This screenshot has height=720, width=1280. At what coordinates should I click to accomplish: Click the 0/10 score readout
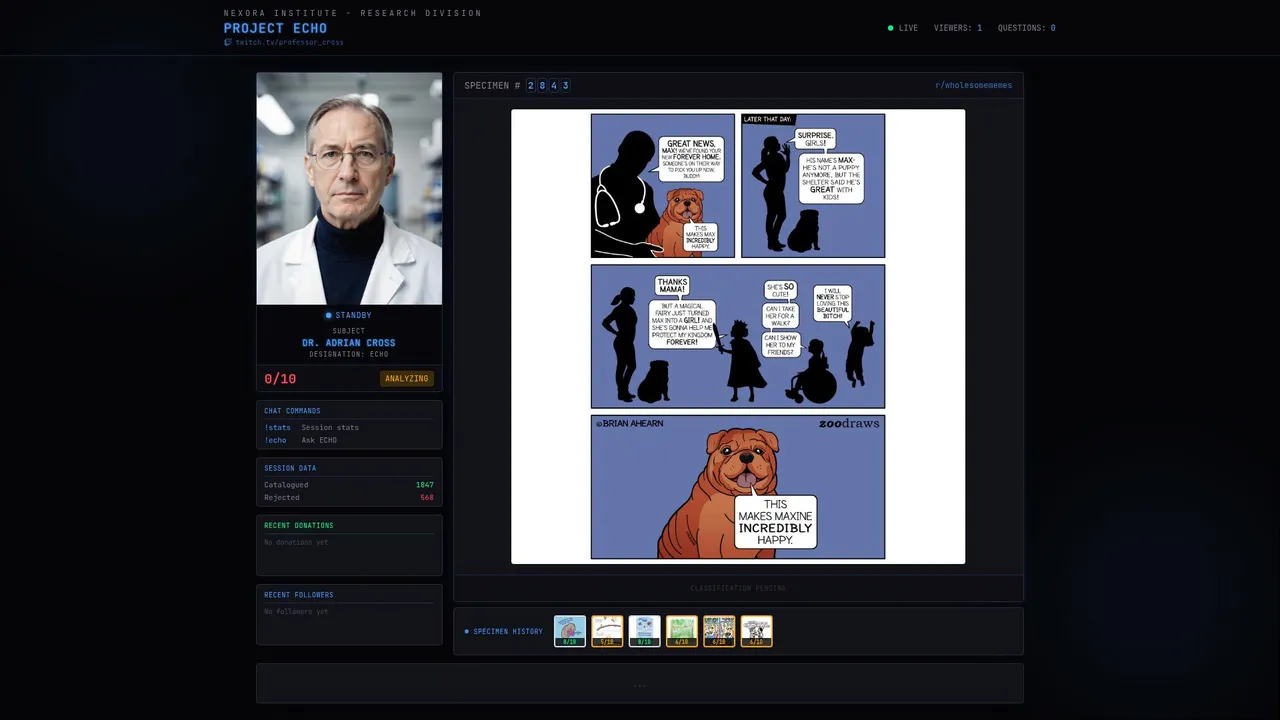click(280, 379)
